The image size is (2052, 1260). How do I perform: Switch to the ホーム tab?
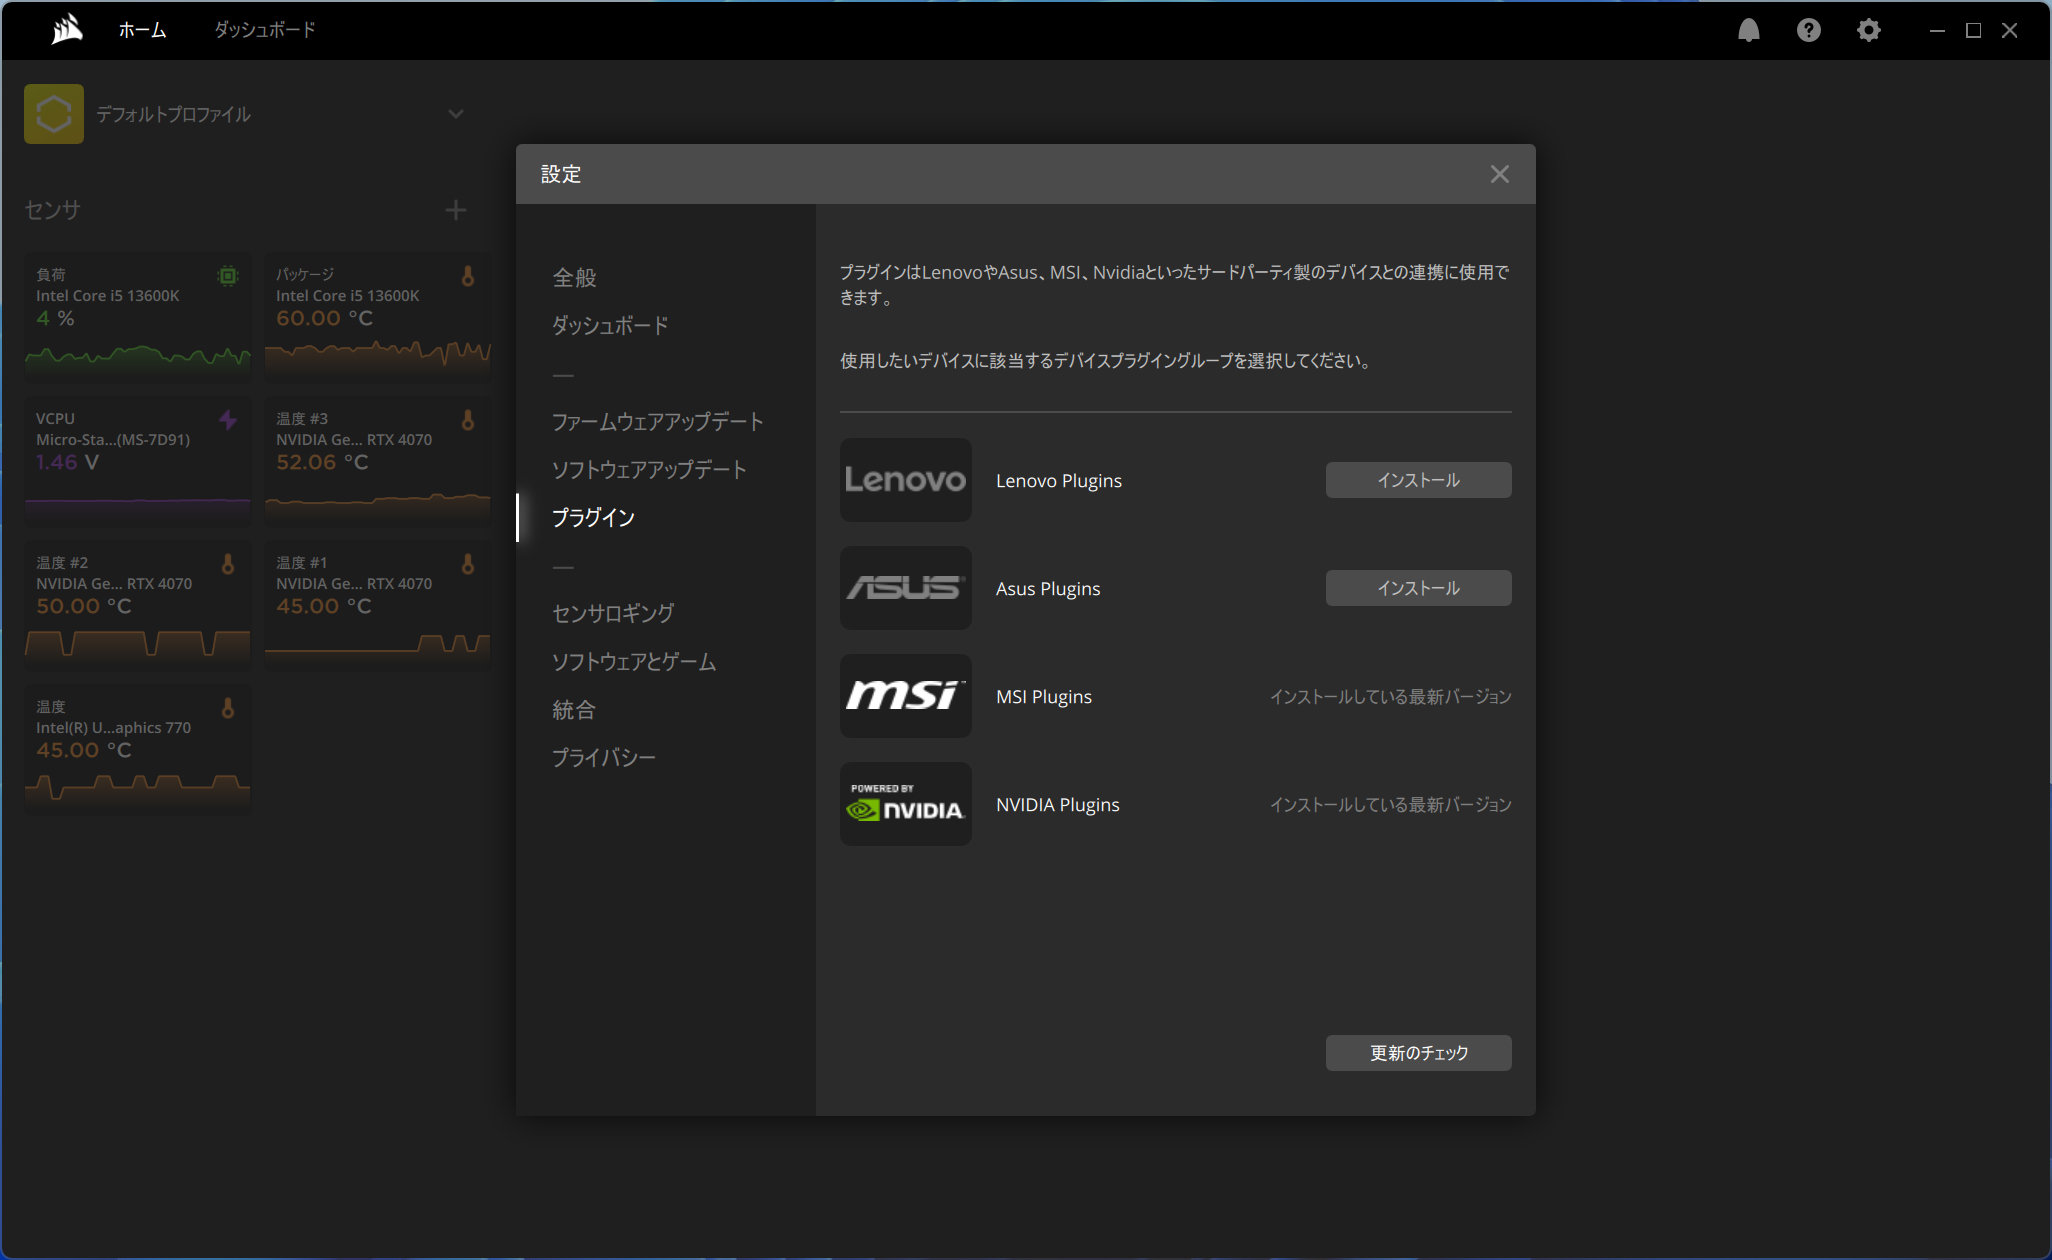(142, 30)
